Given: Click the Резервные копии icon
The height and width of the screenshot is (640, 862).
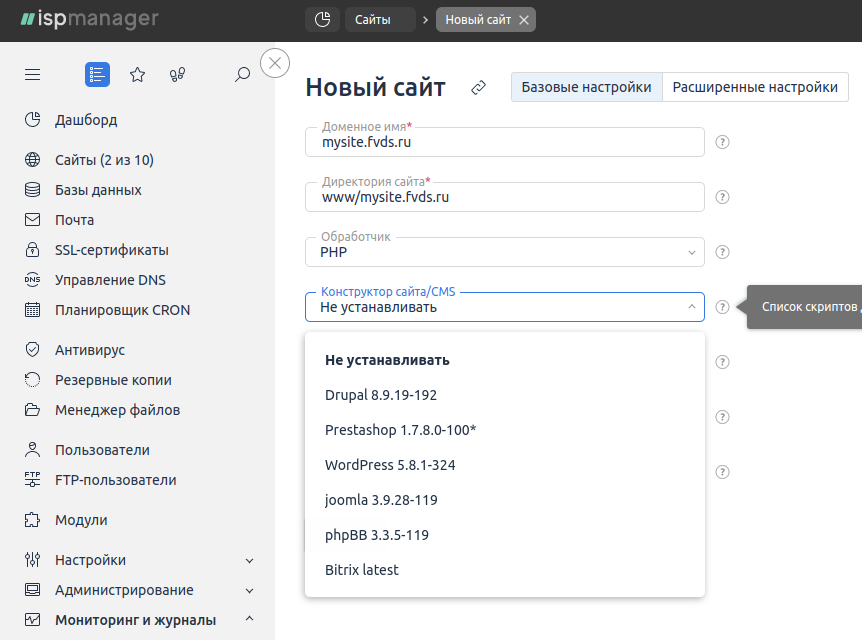Looking at the screenshot, I should (x=32, y=380).
